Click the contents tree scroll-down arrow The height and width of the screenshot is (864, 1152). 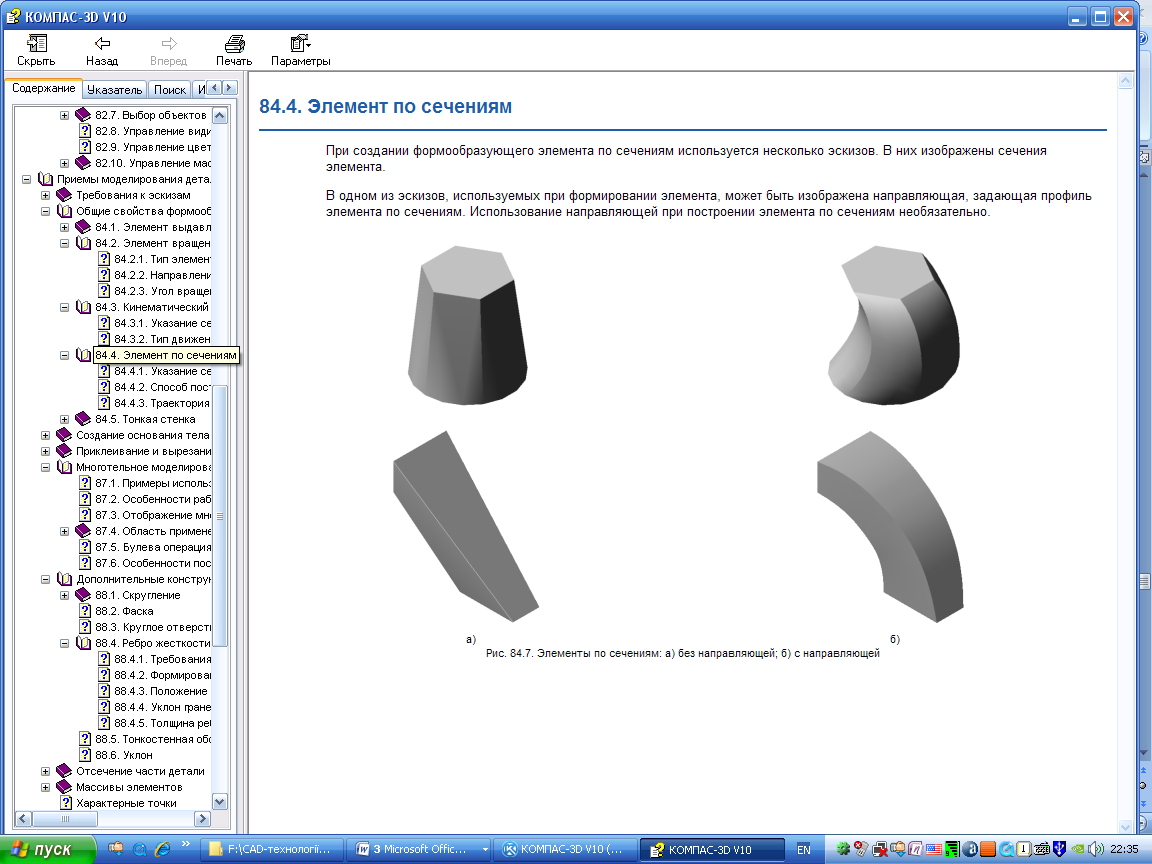220,802
